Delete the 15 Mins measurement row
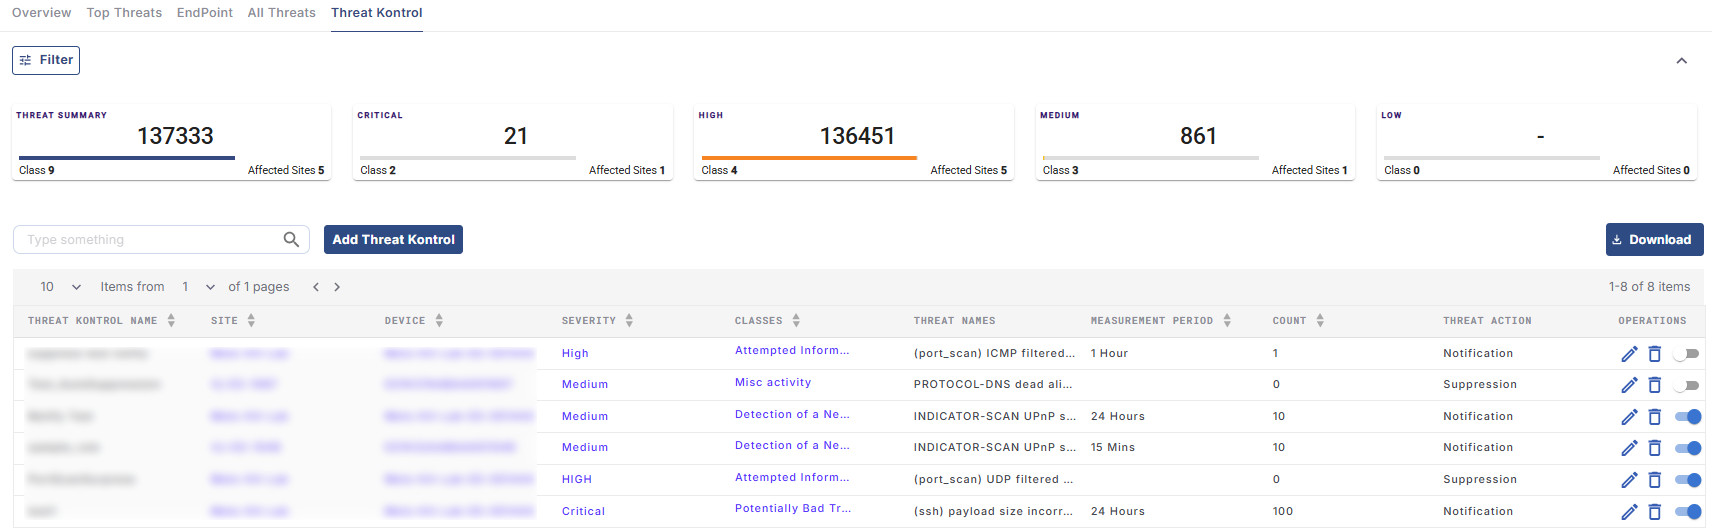 coord(1654,448)
